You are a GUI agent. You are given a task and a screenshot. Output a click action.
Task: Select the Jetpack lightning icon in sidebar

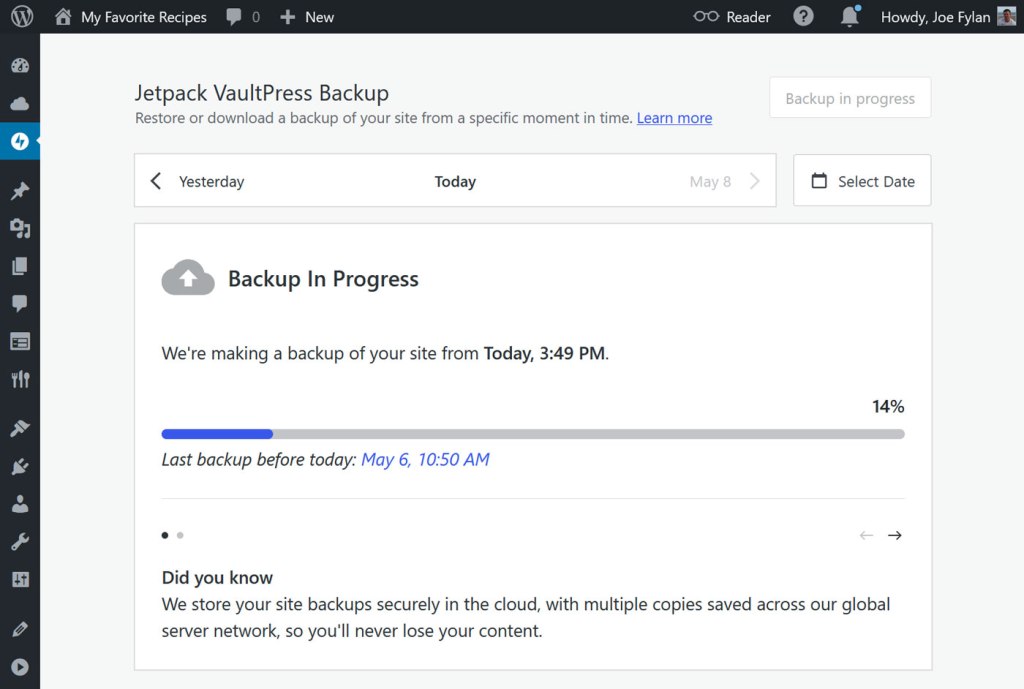(20, 141)
